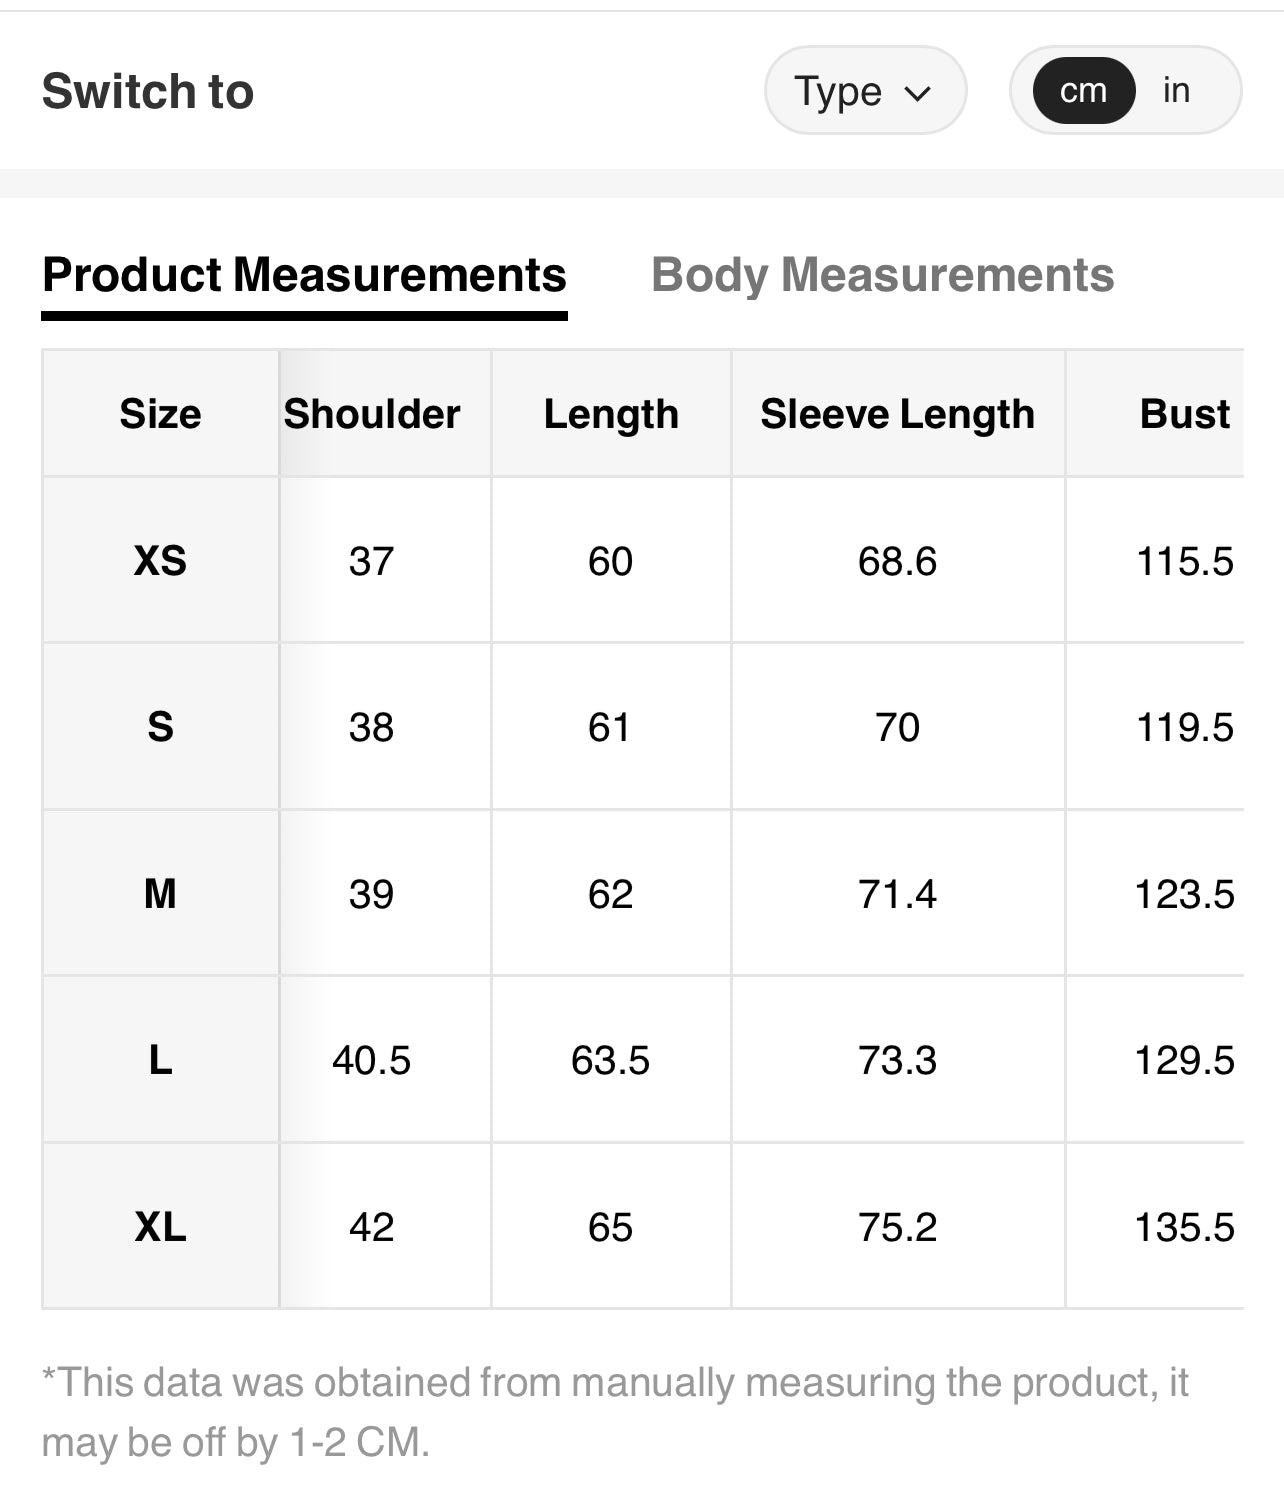
Task: Switch measurement units to inches
Action: (x=1176, y=91)
